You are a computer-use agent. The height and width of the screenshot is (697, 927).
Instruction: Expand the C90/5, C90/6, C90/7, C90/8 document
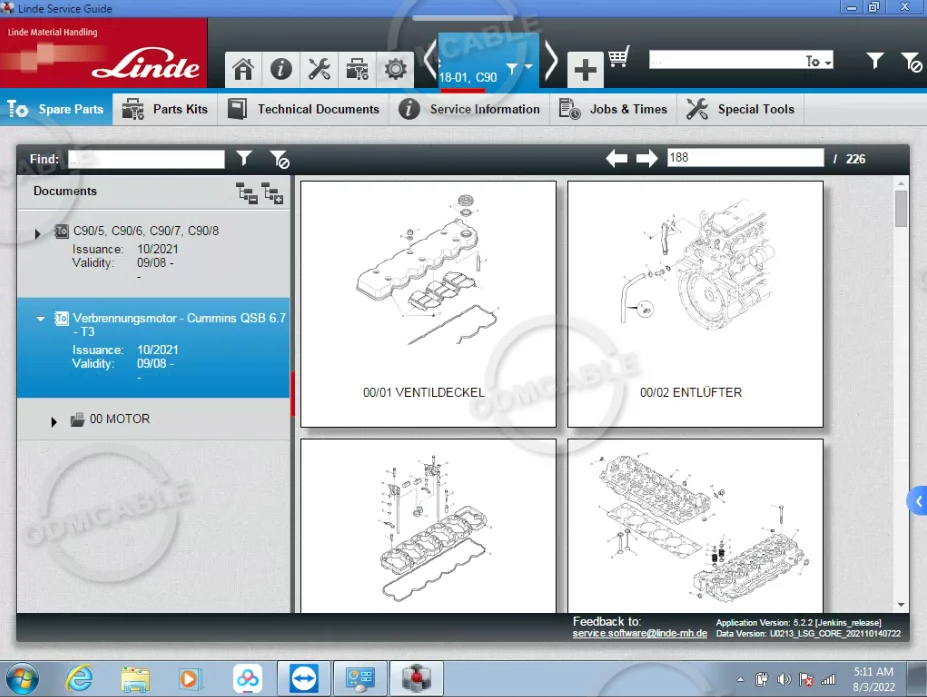click(x=38, y=234)
